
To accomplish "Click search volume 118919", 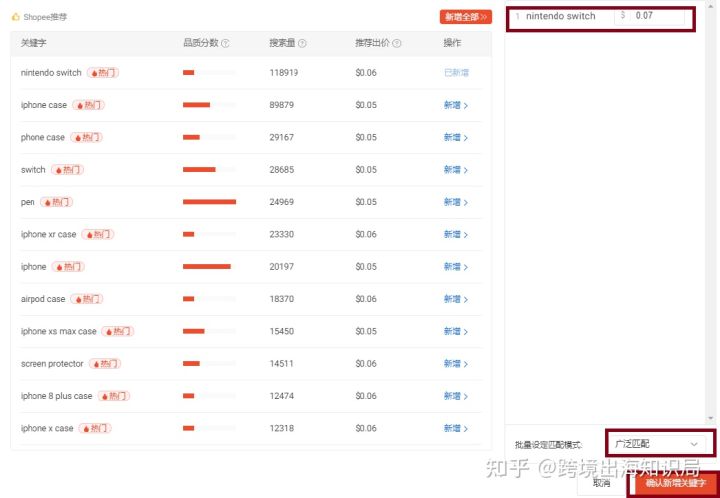I will 284,73.
